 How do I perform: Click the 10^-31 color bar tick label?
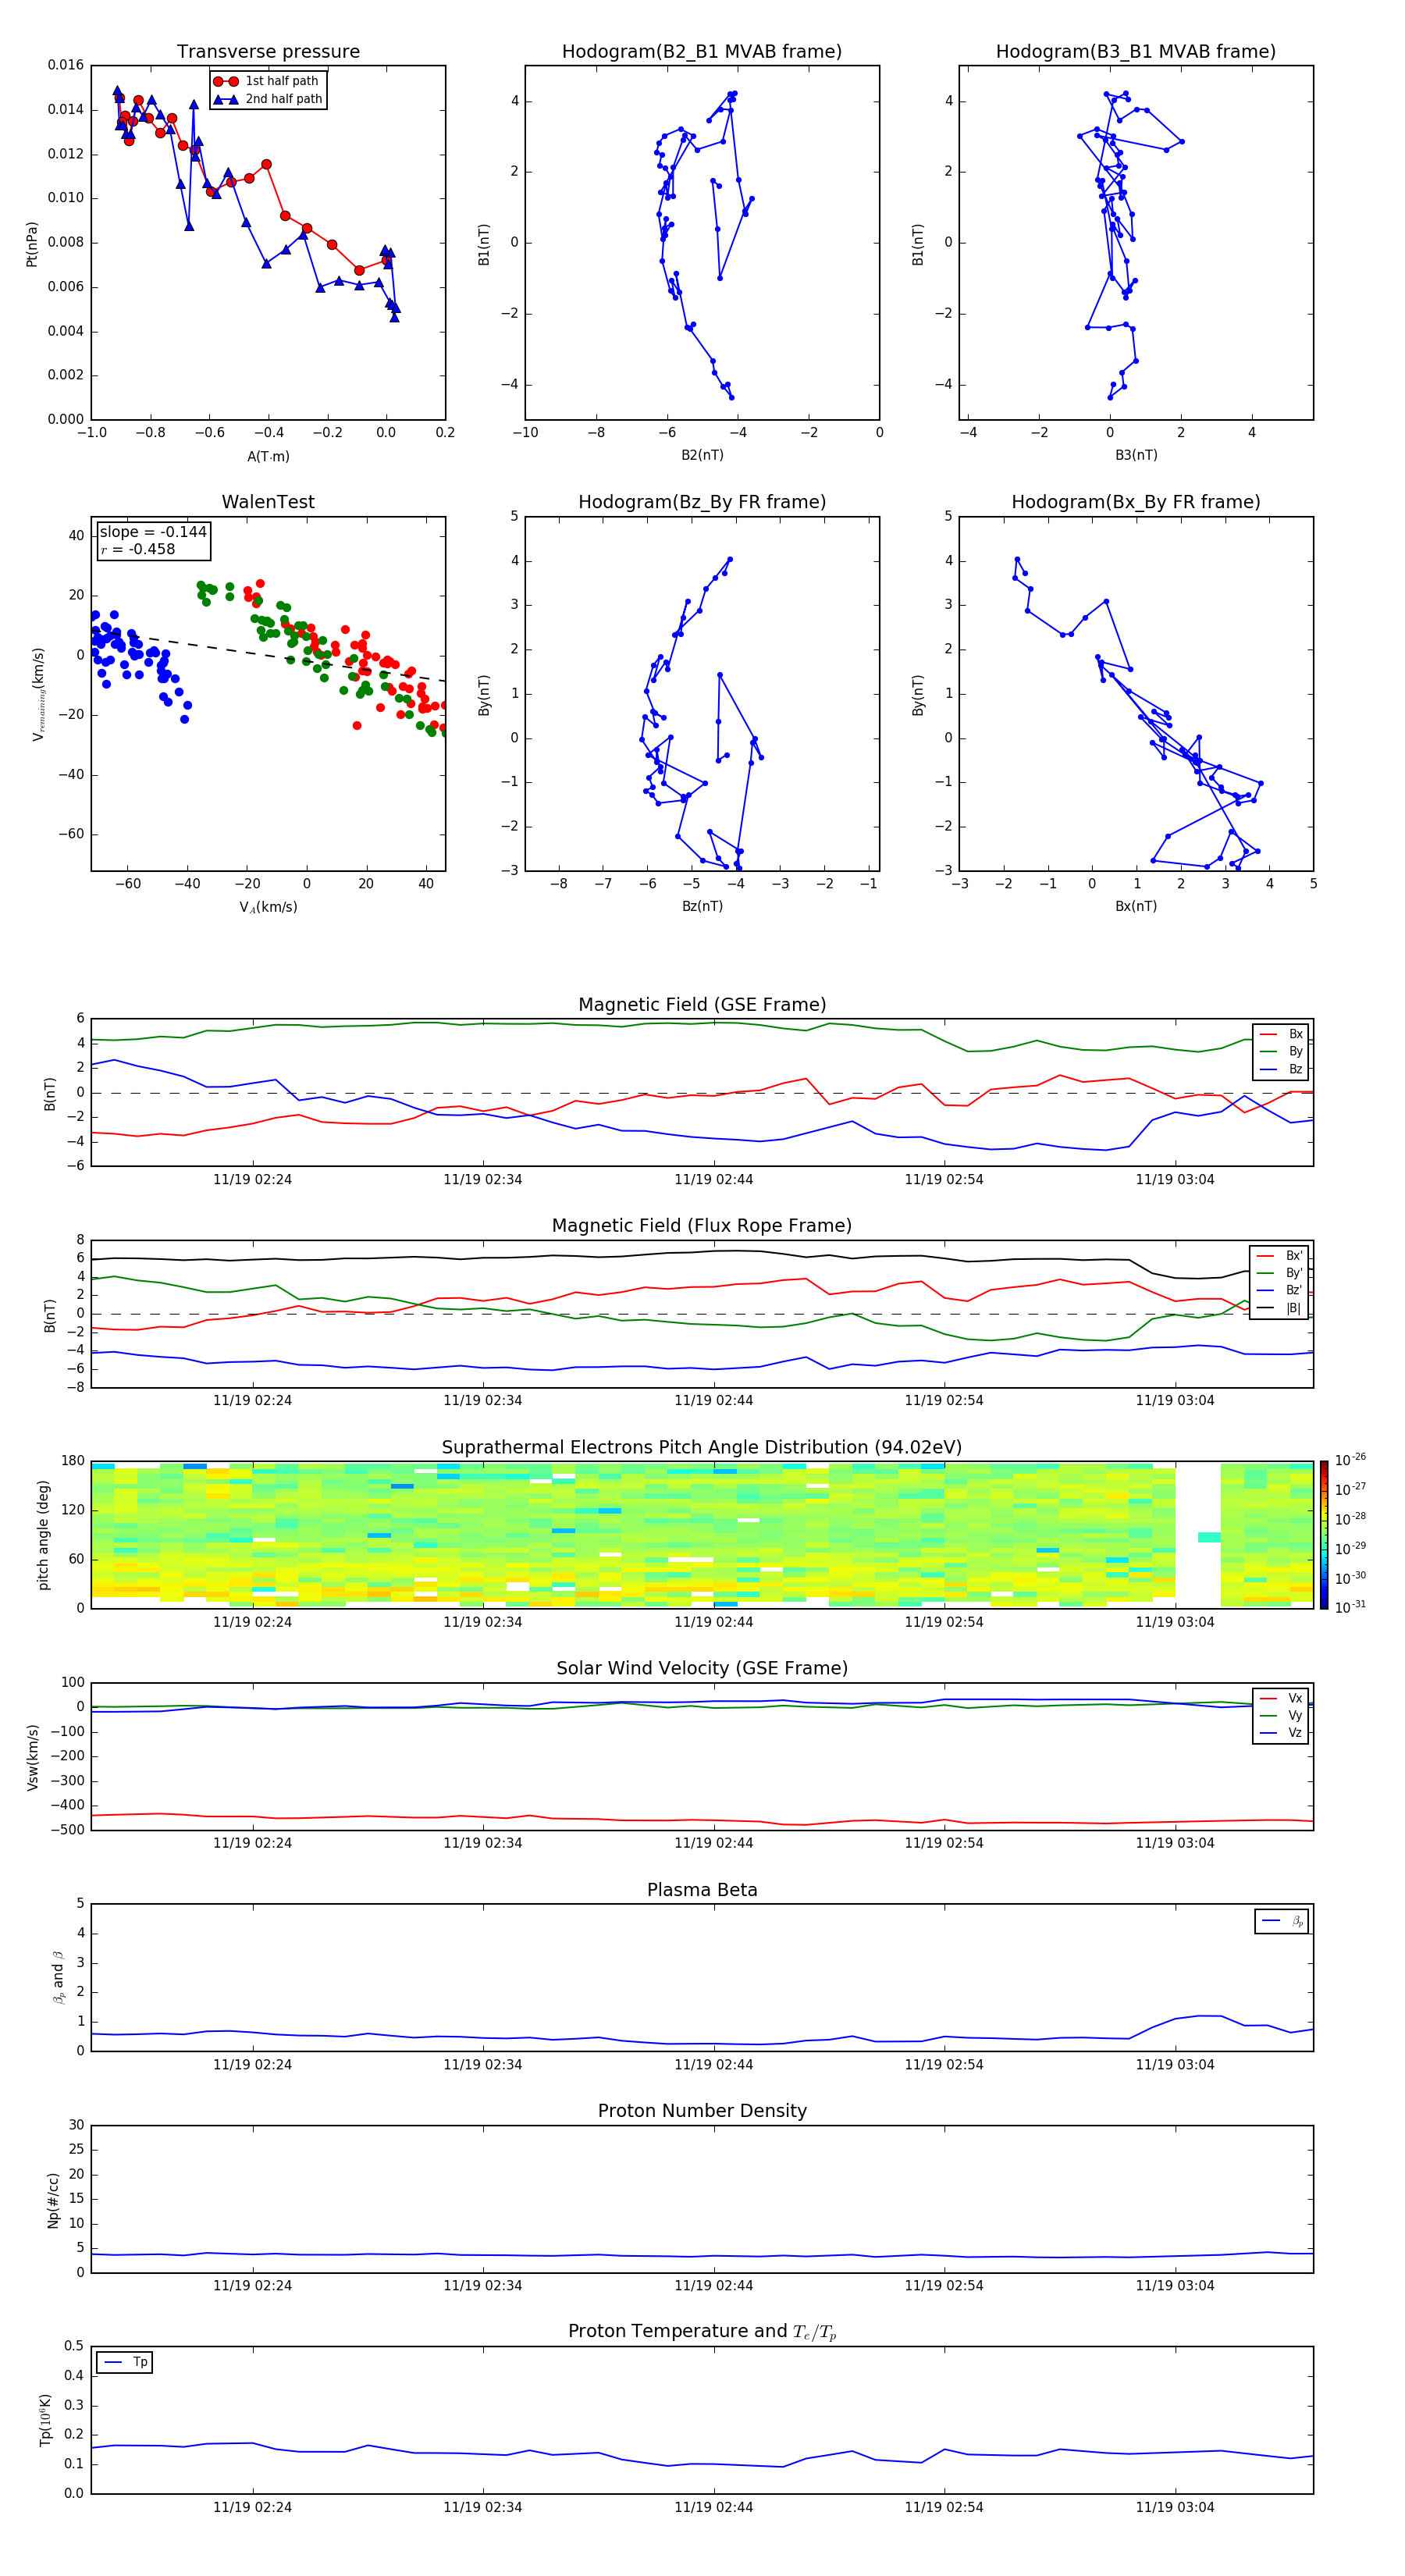pos(1350,1607)
